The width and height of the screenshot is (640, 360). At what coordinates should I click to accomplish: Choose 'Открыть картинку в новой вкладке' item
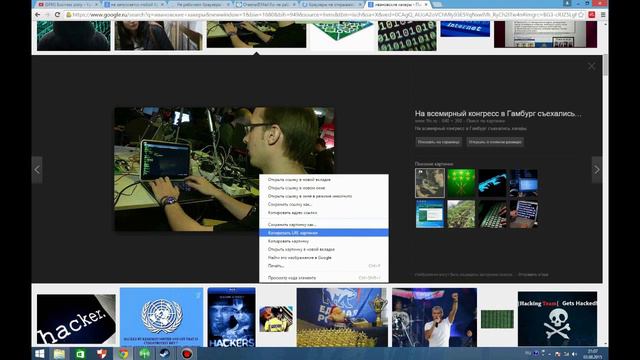click(x=324, y=249)
